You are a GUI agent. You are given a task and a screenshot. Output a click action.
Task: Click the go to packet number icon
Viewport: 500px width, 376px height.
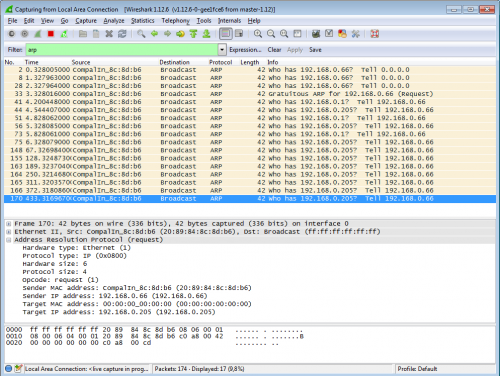pyautogui.click(x=180, y=34)
